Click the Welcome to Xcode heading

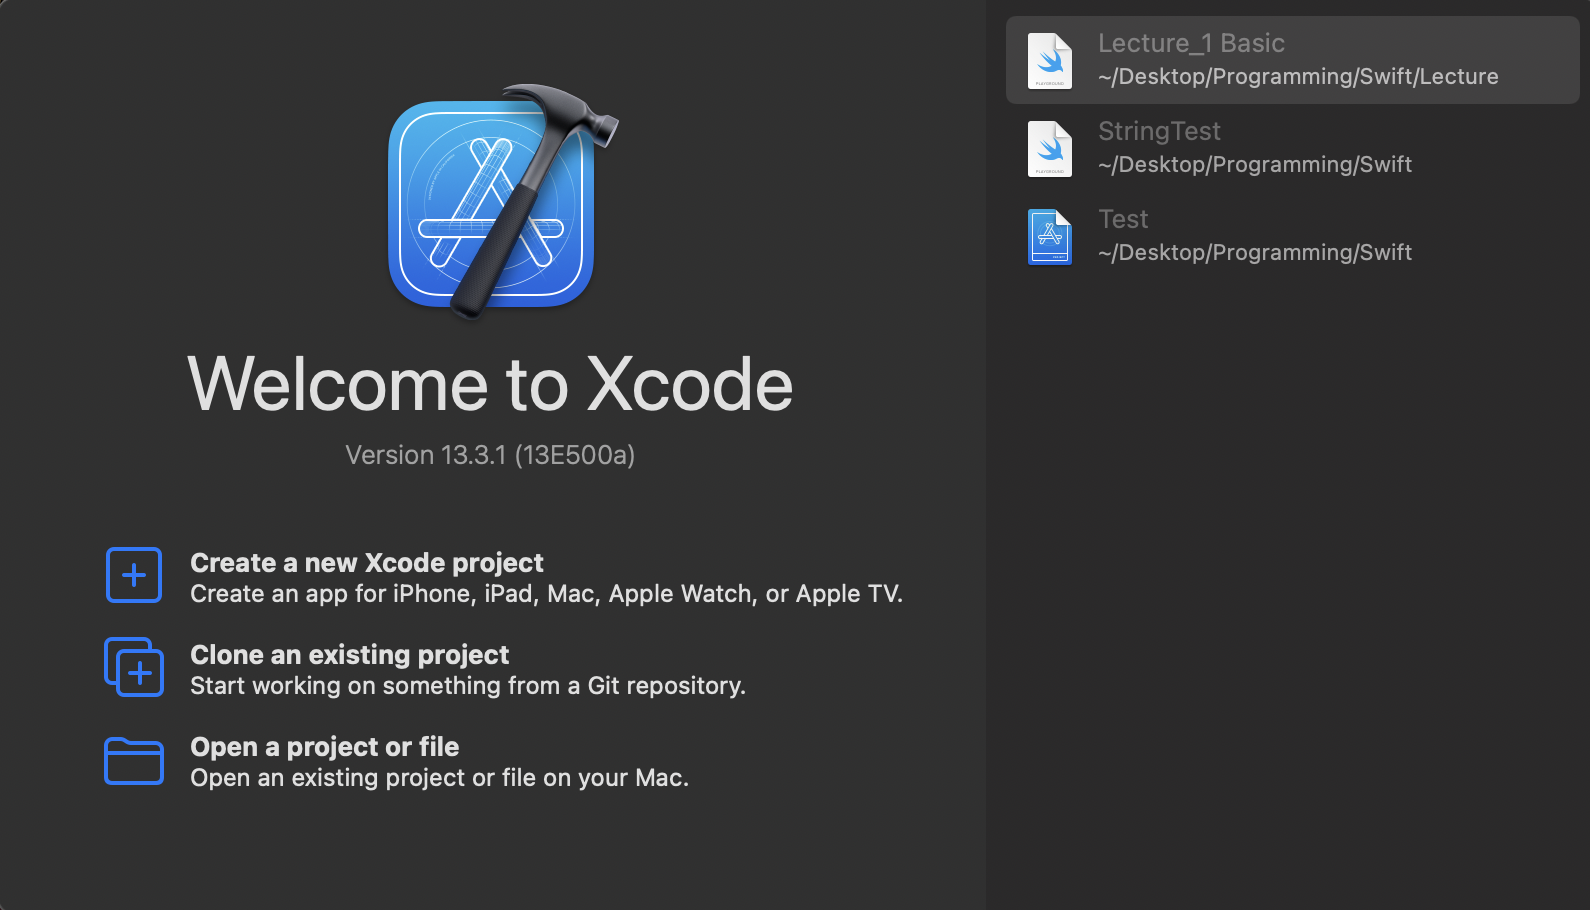click(490, 384)
